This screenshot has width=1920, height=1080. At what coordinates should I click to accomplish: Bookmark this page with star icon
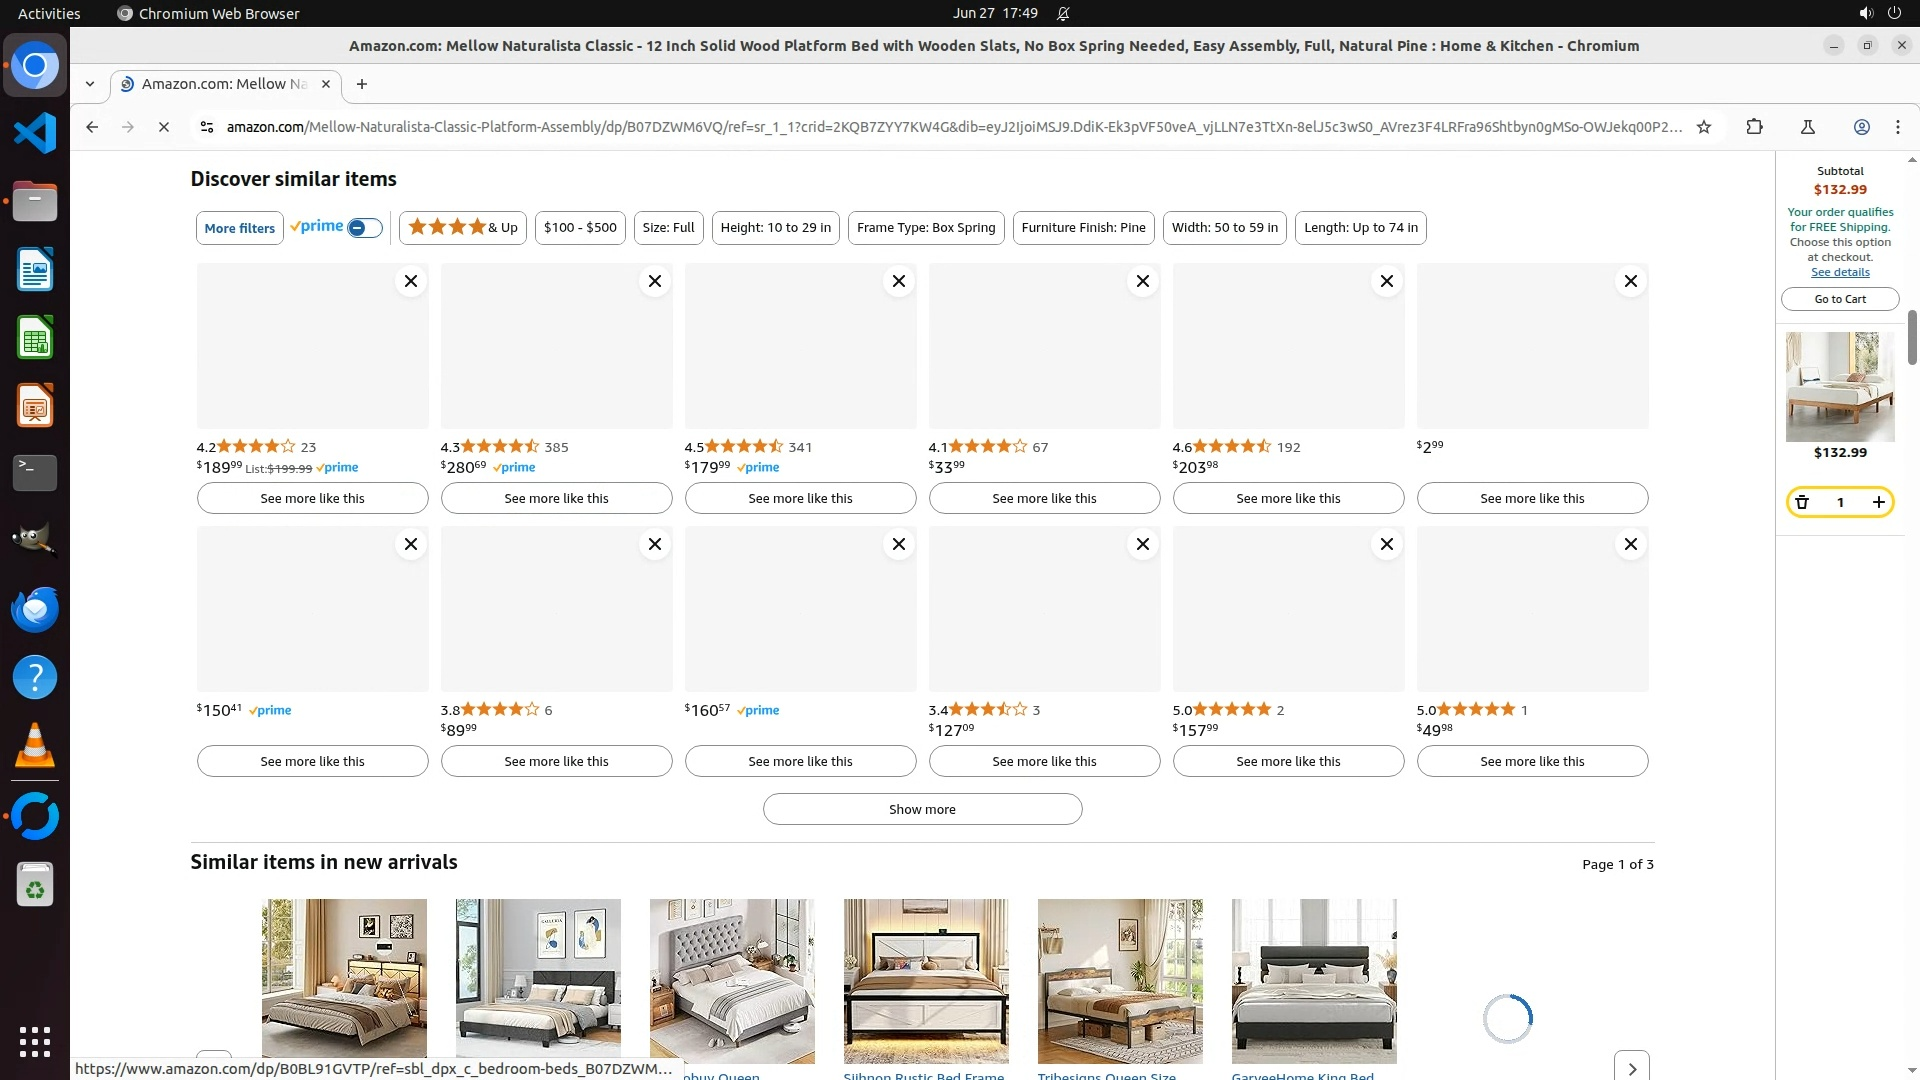pos(1704,127)
